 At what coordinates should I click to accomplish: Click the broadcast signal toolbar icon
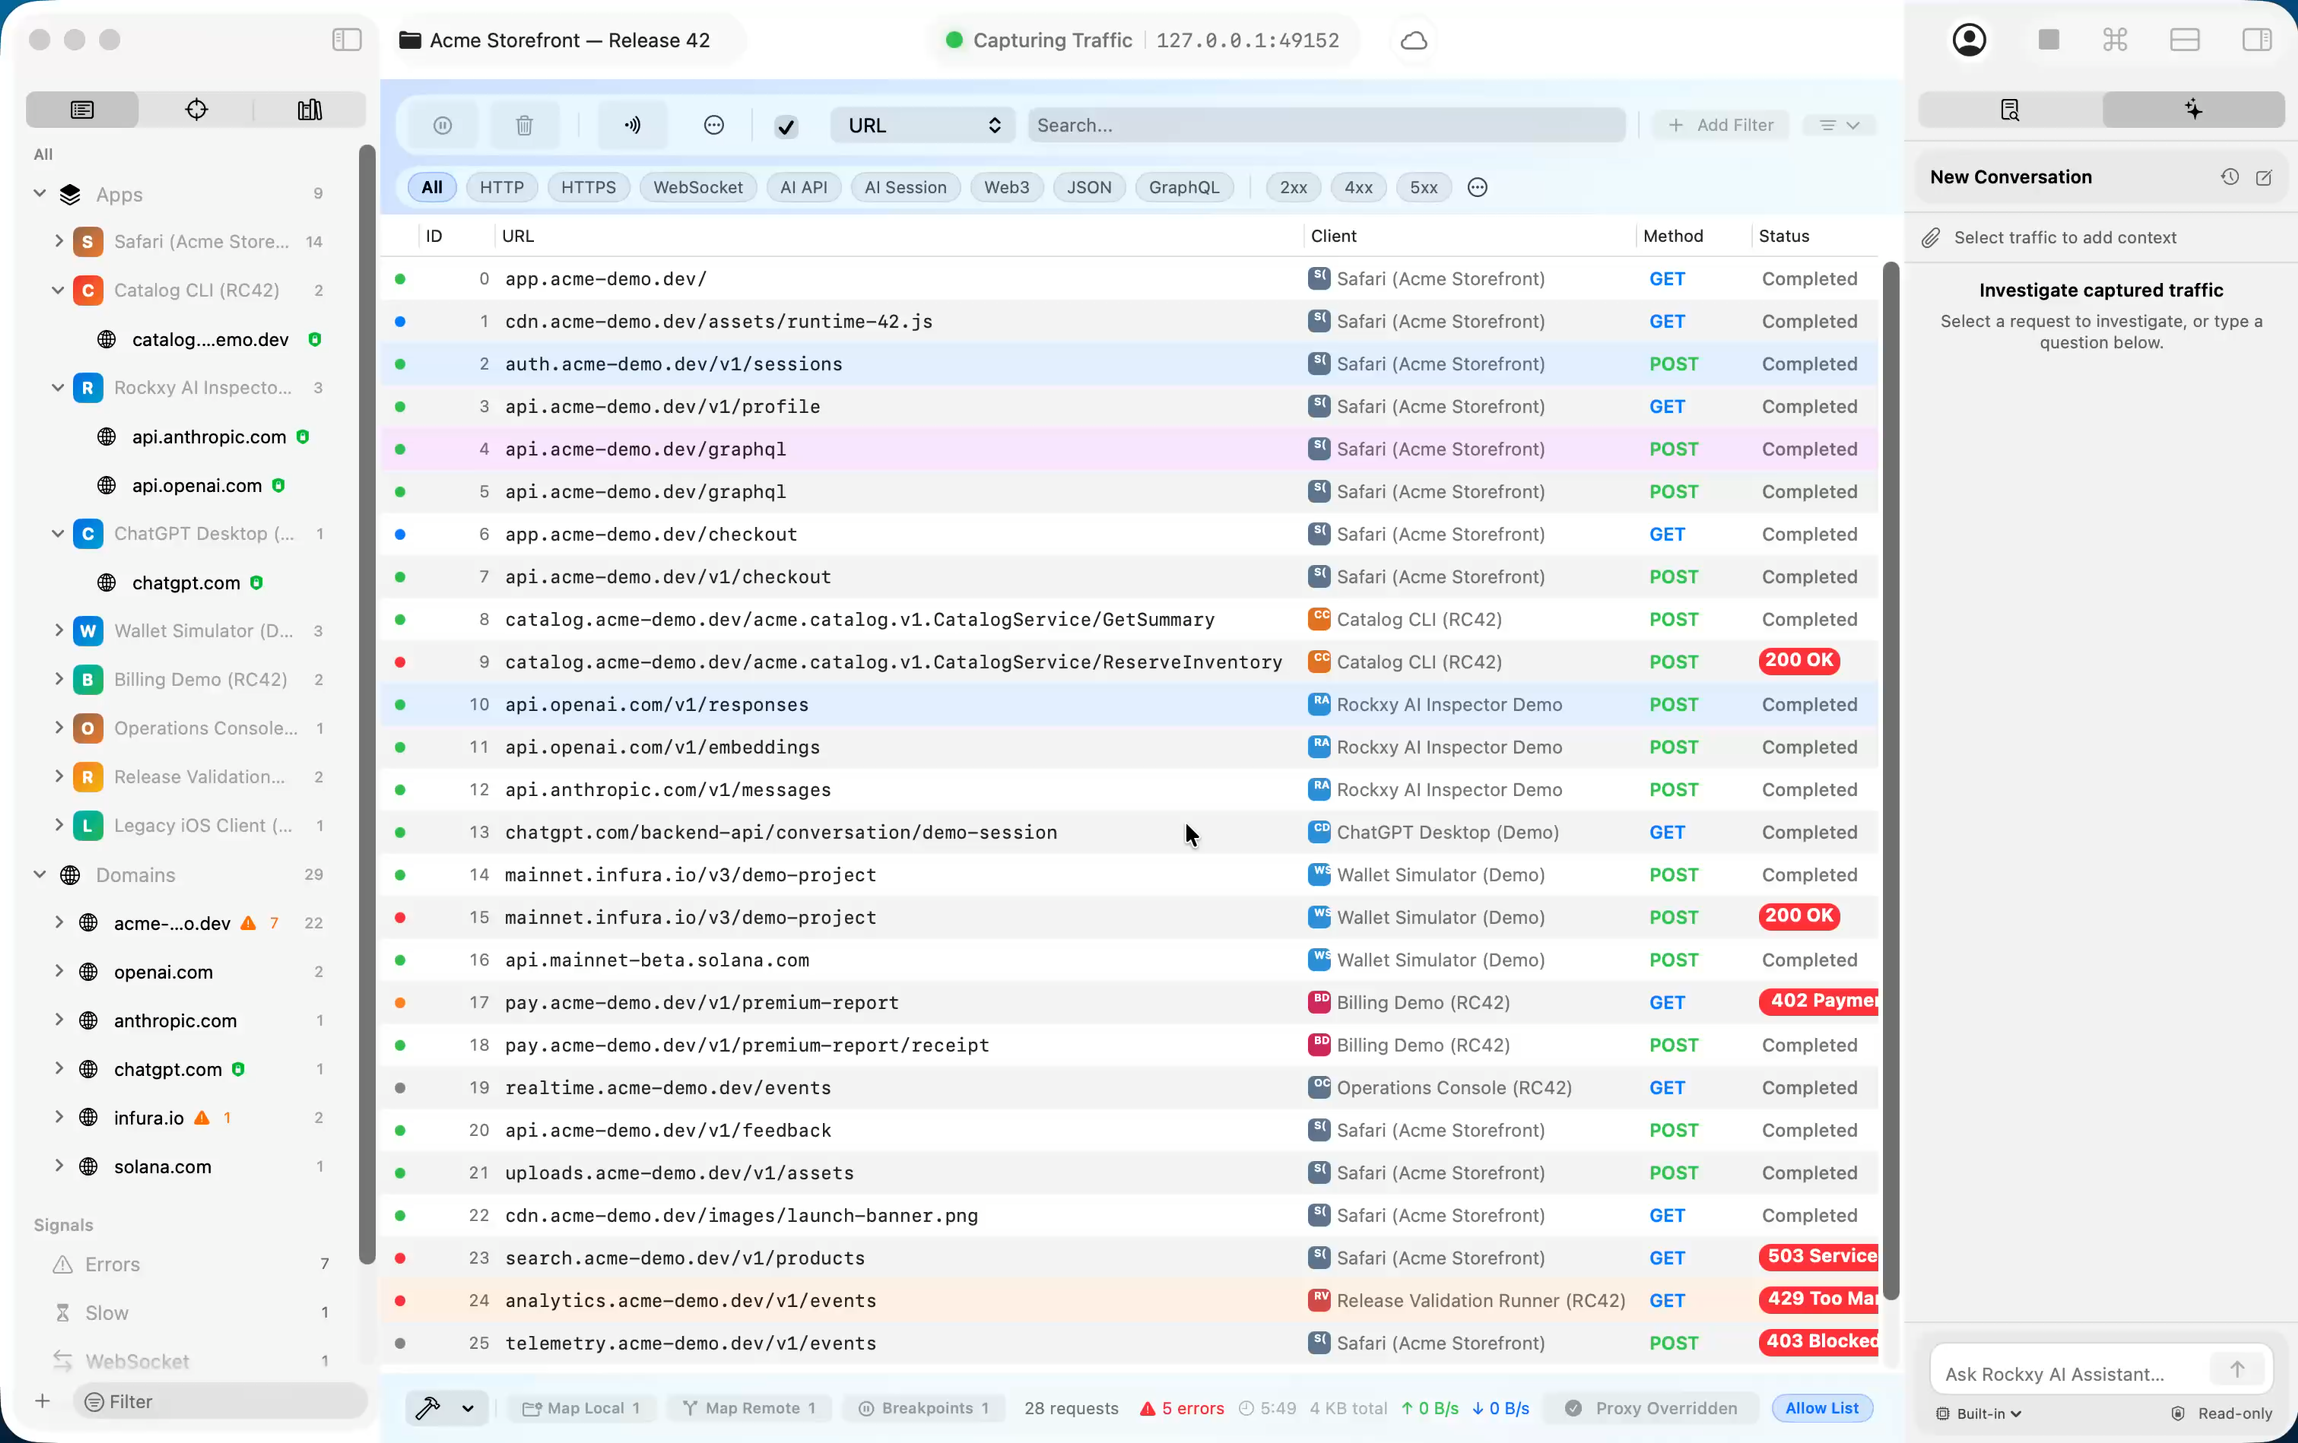[632, 125]
